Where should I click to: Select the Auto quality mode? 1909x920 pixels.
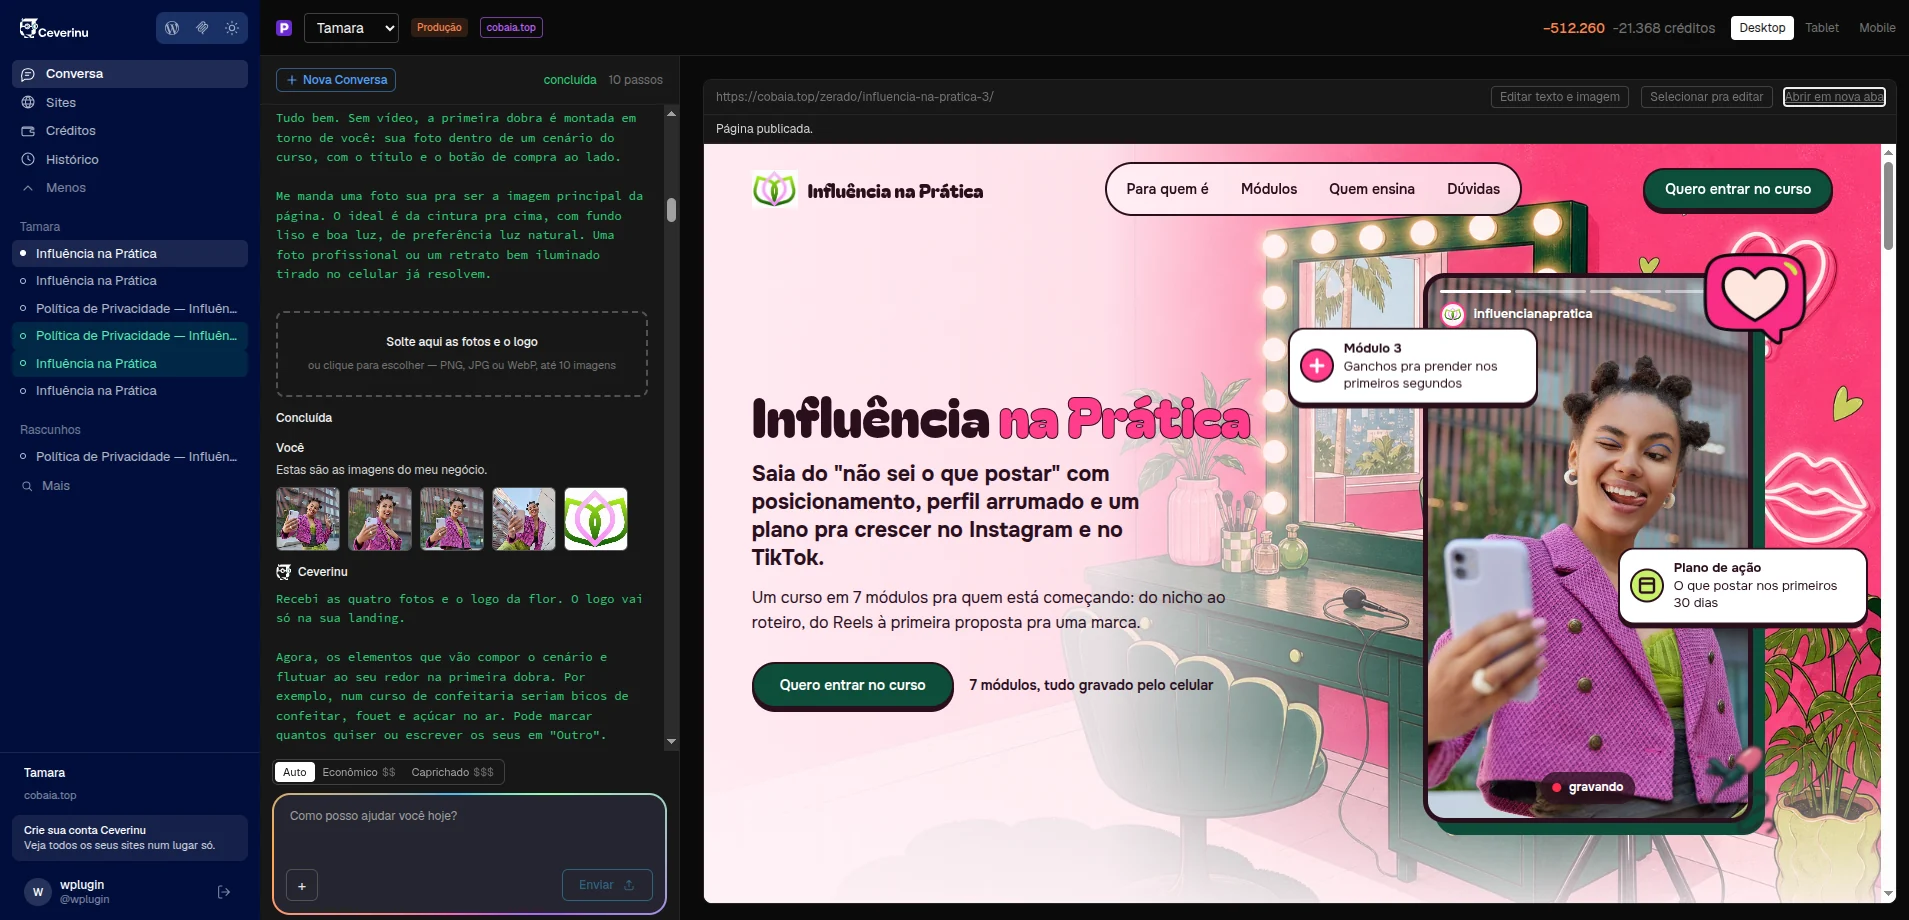click(x=295, y=772)
